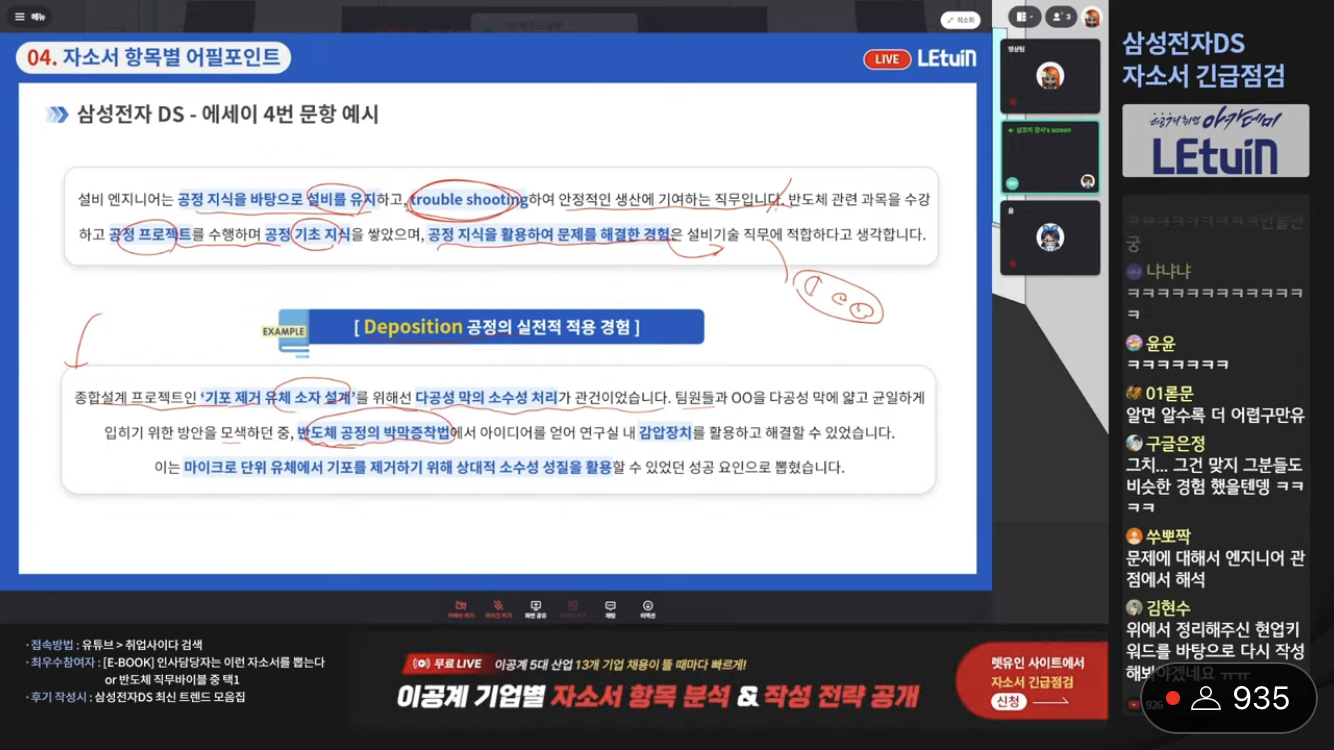This screenshot has width=1334, height=750.
Task: Open the participants list showing 3
Action: coord(1060,17)
